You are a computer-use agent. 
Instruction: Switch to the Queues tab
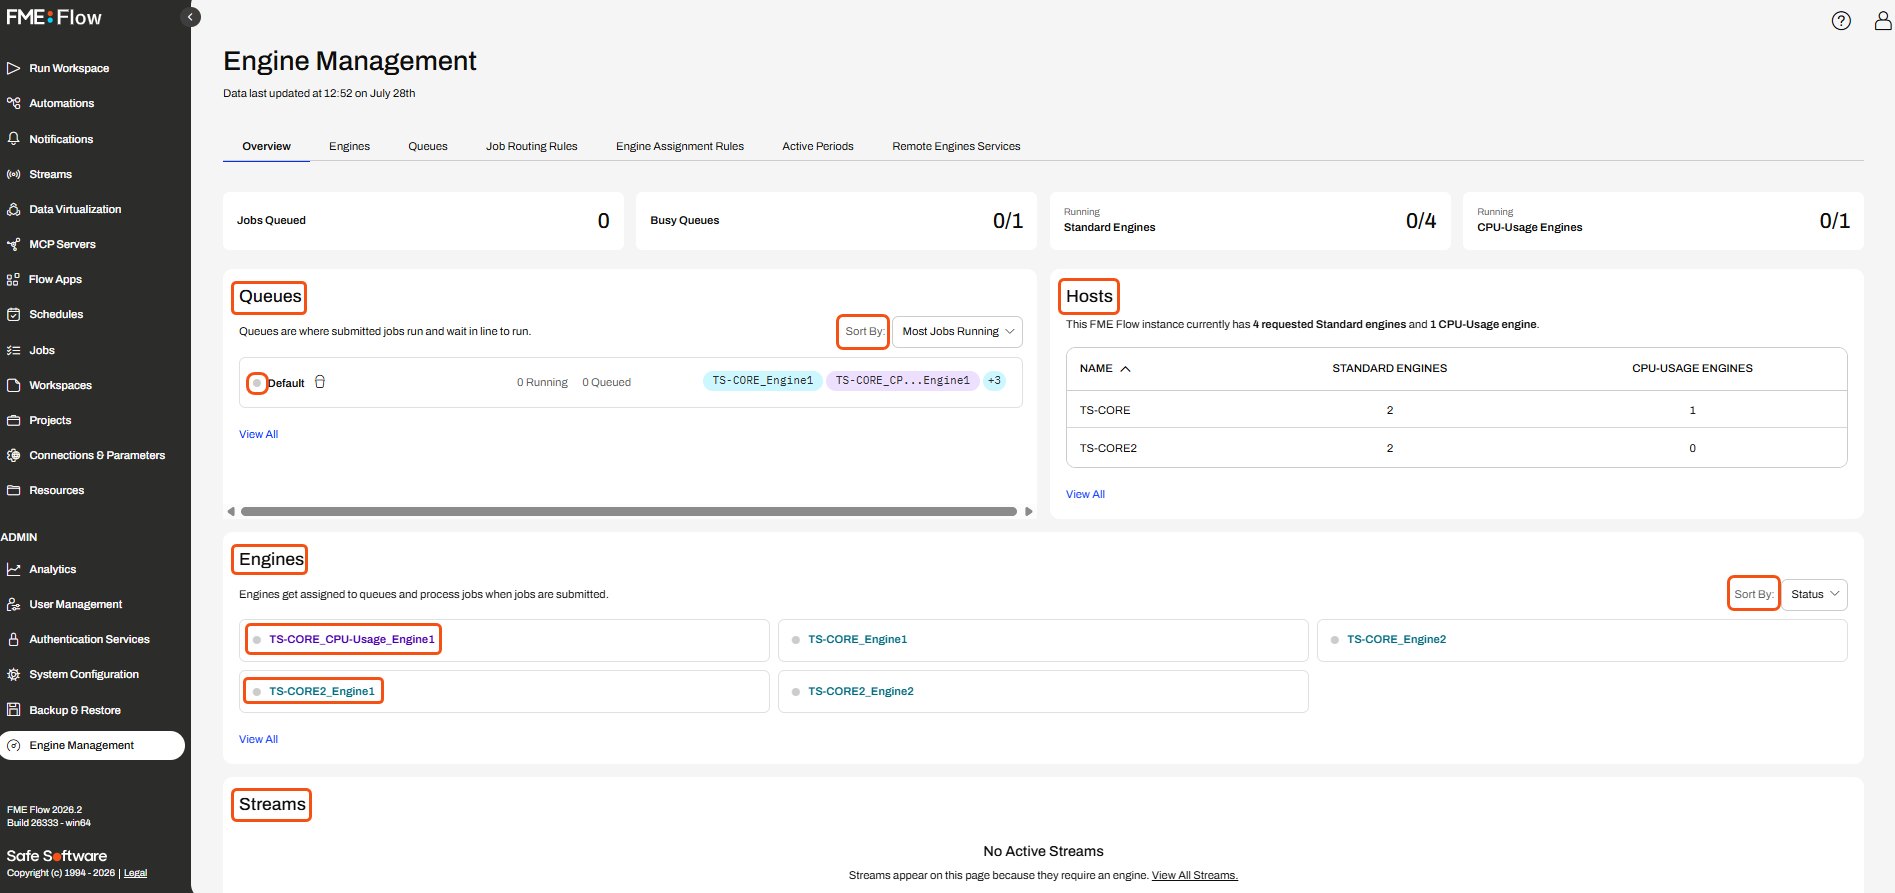click(428, 146)
